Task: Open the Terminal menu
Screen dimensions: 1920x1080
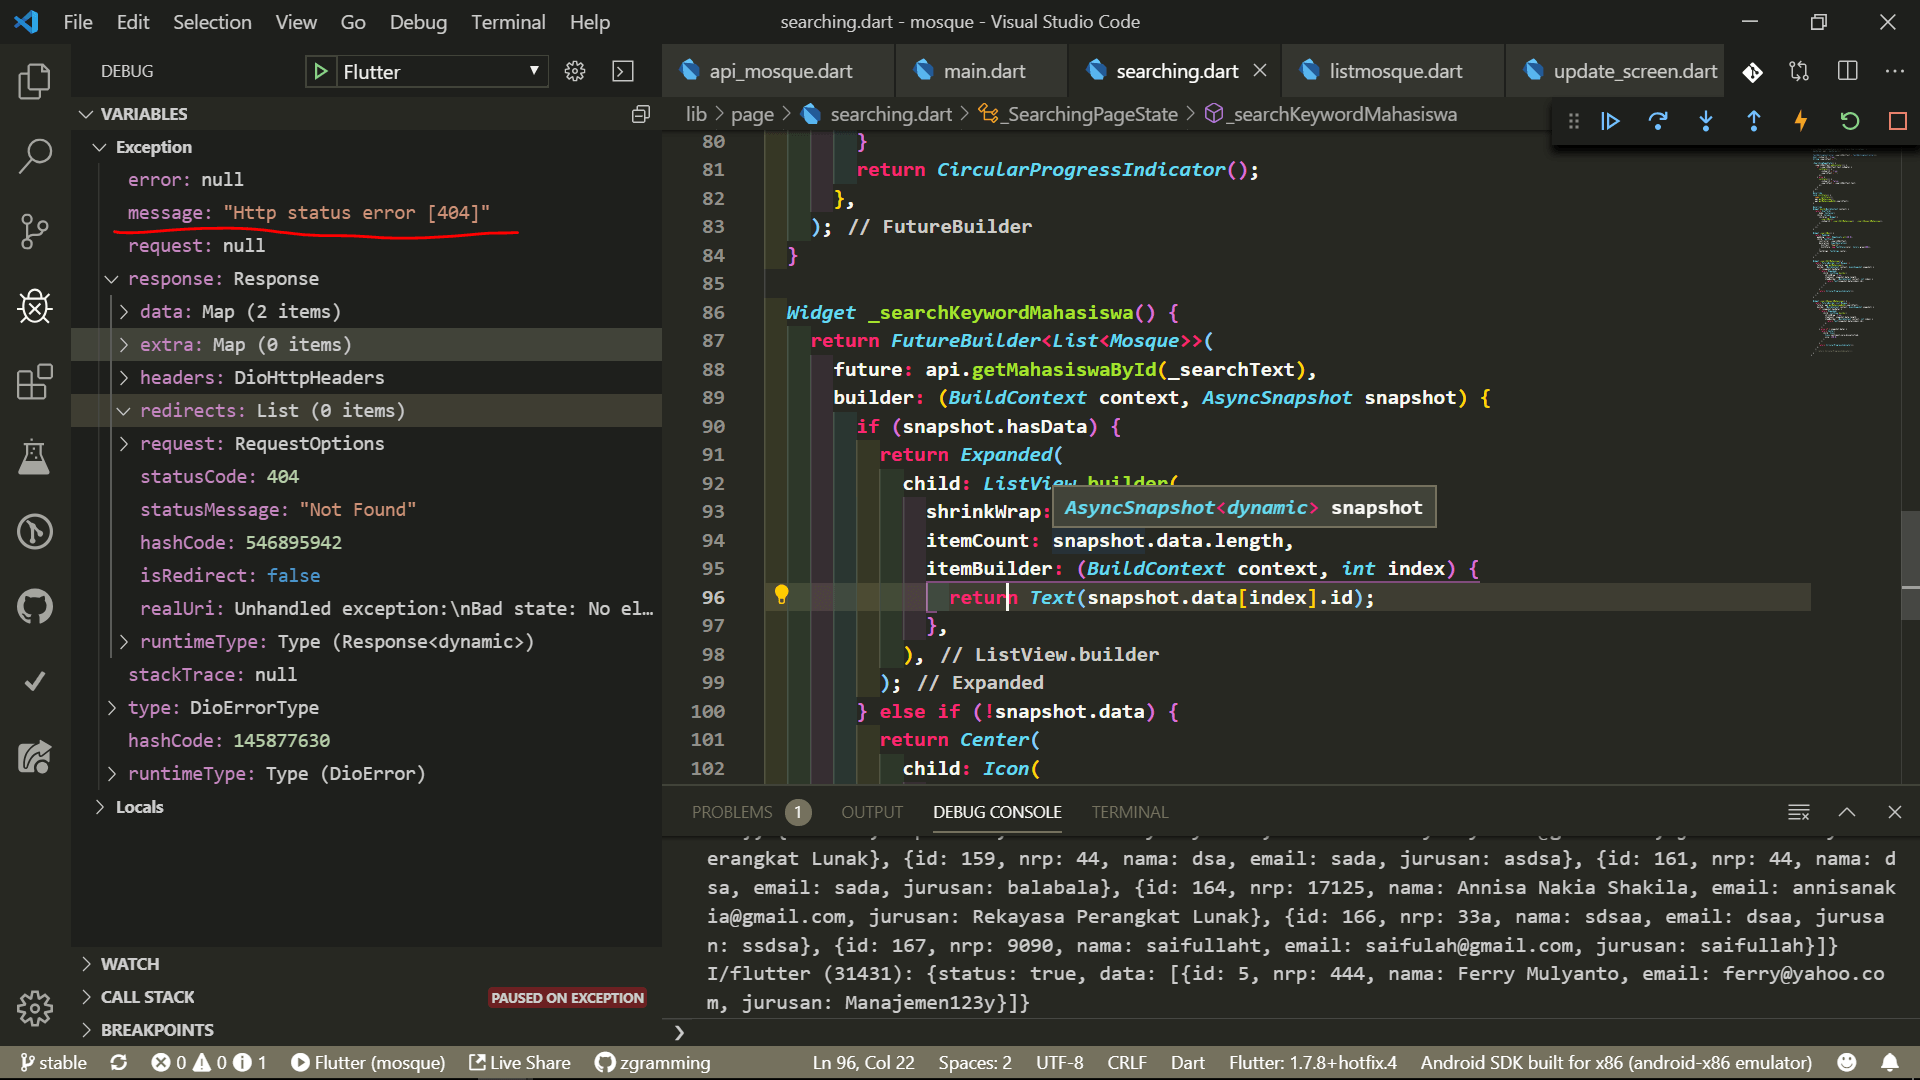Action: click(x=508, y=22)
